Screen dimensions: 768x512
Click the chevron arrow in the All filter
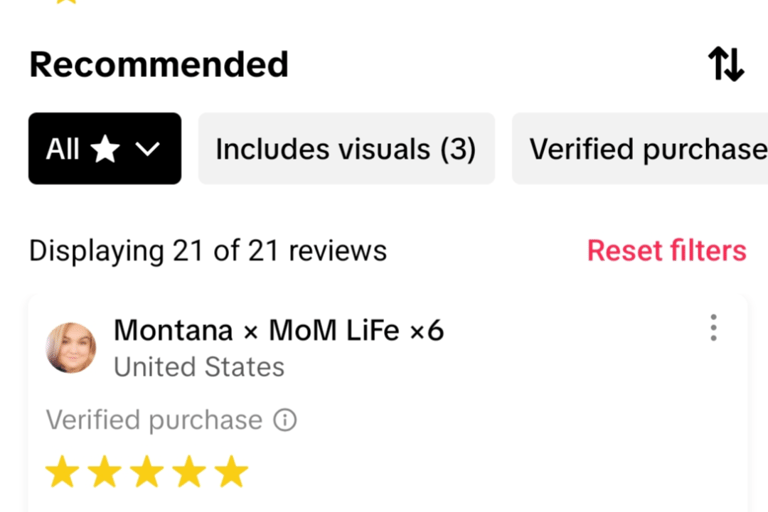pyautogui.click(x=148, y=150)
